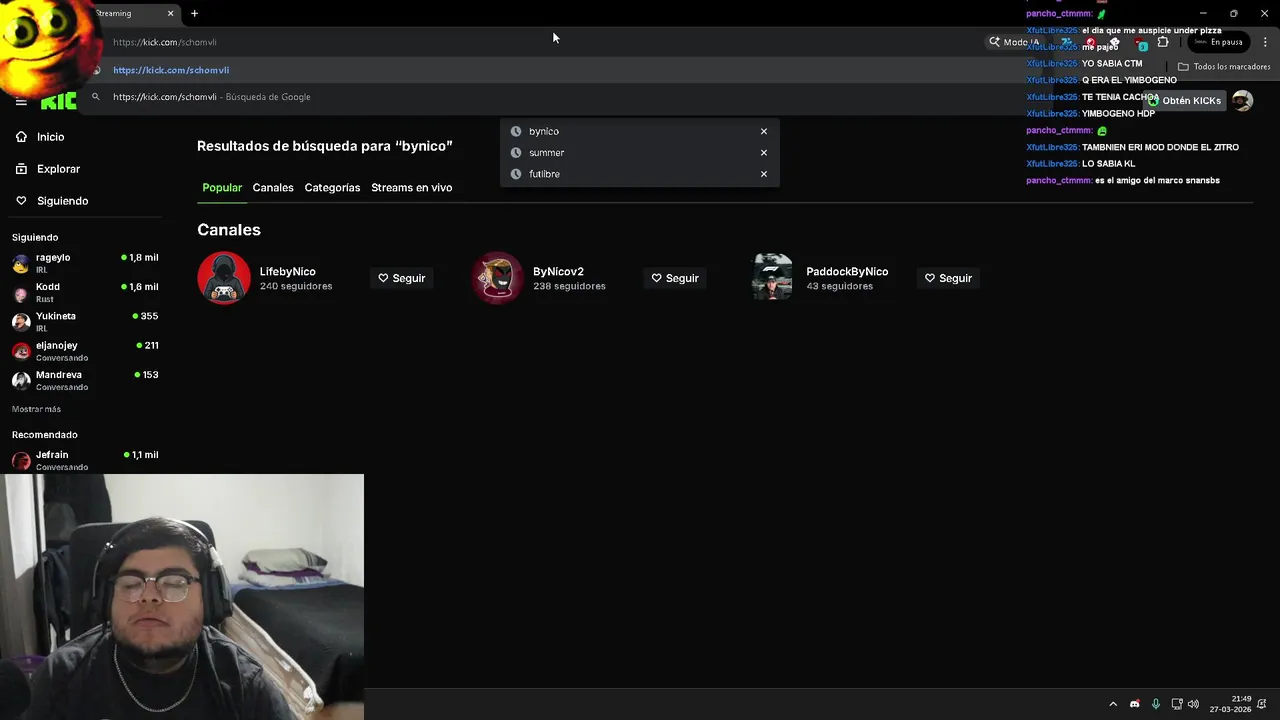Open eljanojey channel in following list
This screenshot has width=1280, height=720.
tap(85, 351)
